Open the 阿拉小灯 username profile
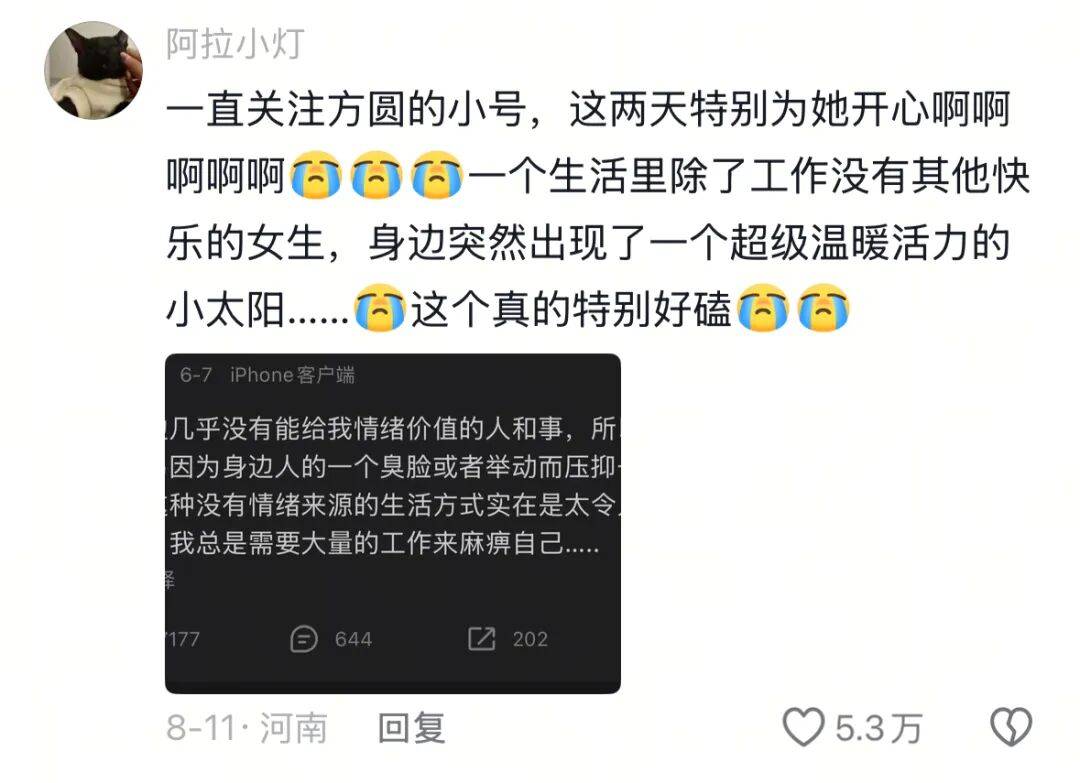Image resolution: width=1080 pixels, height=783 pixels. click(x=235, y=44)
